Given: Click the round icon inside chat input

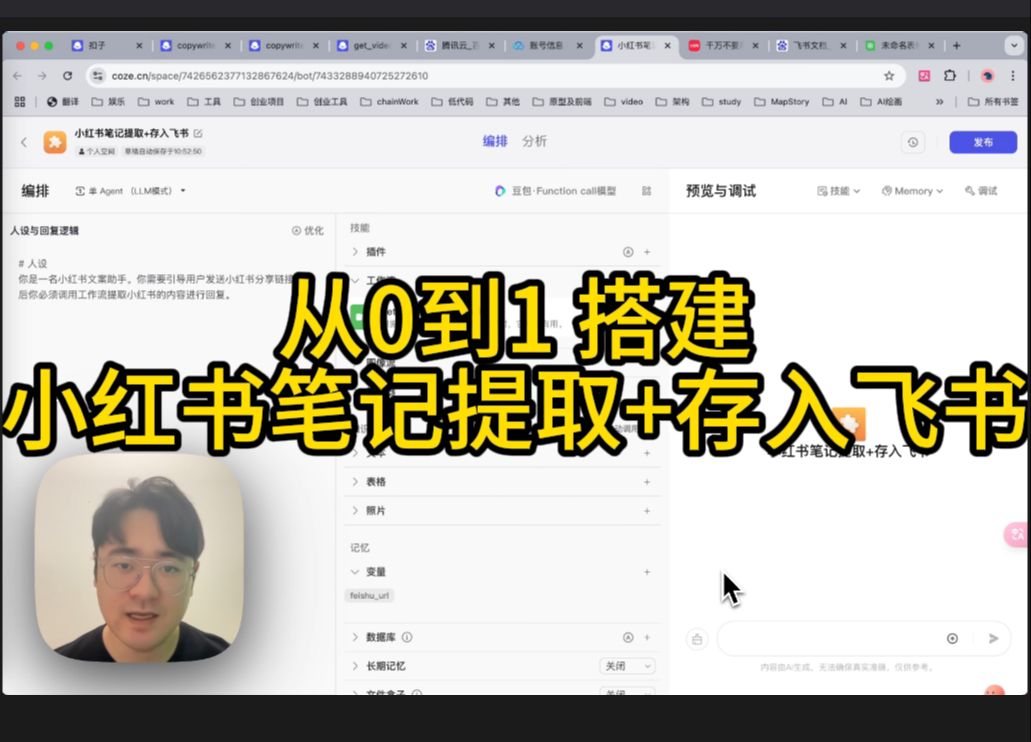Looking at the screenshot, I should point(952,638).
